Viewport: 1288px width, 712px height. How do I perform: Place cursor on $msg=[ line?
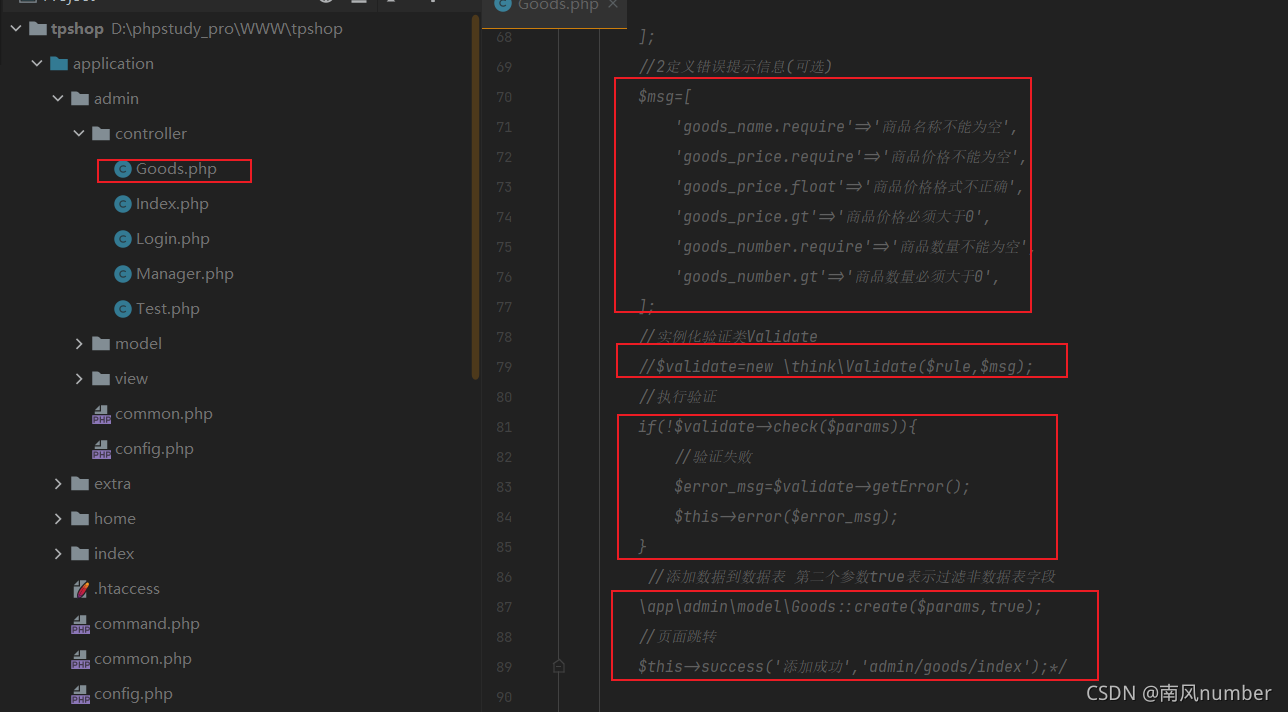point(665,97)
